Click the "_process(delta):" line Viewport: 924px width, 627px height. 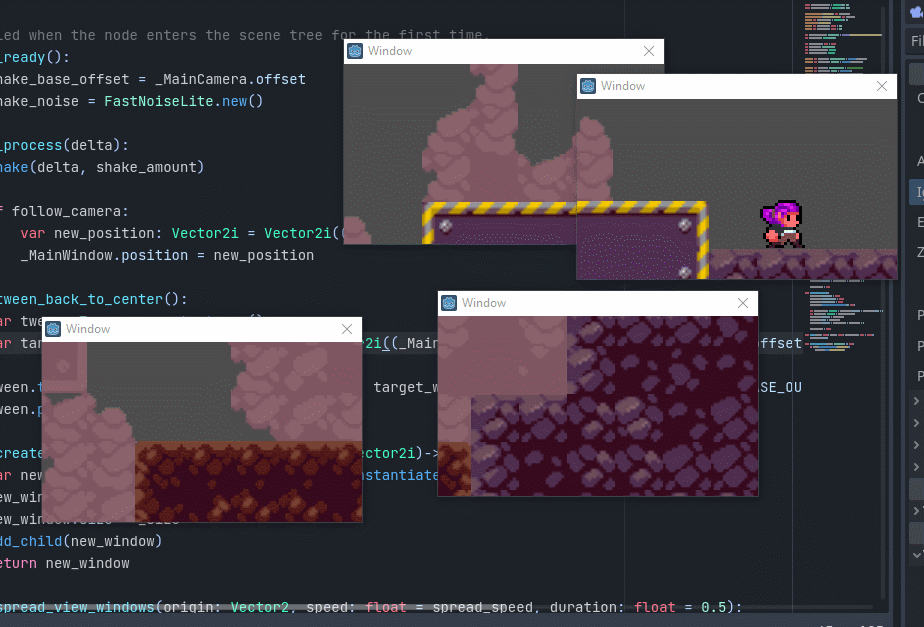(64, 146)
